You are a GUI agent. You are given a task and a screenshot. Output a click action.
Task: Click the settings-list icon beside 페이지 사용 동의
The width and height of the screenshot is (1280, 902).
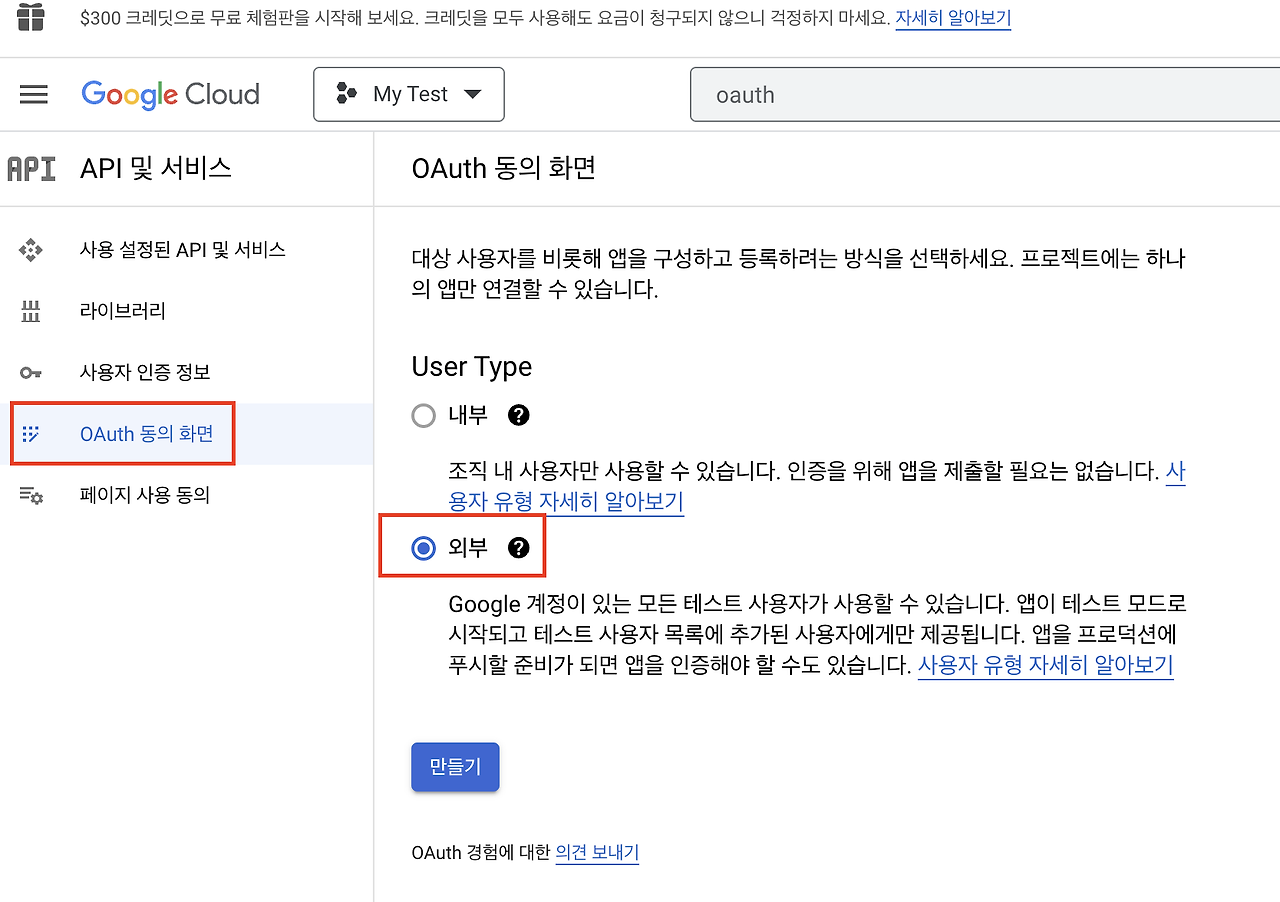pyautogui.click(x=31, y=495)
